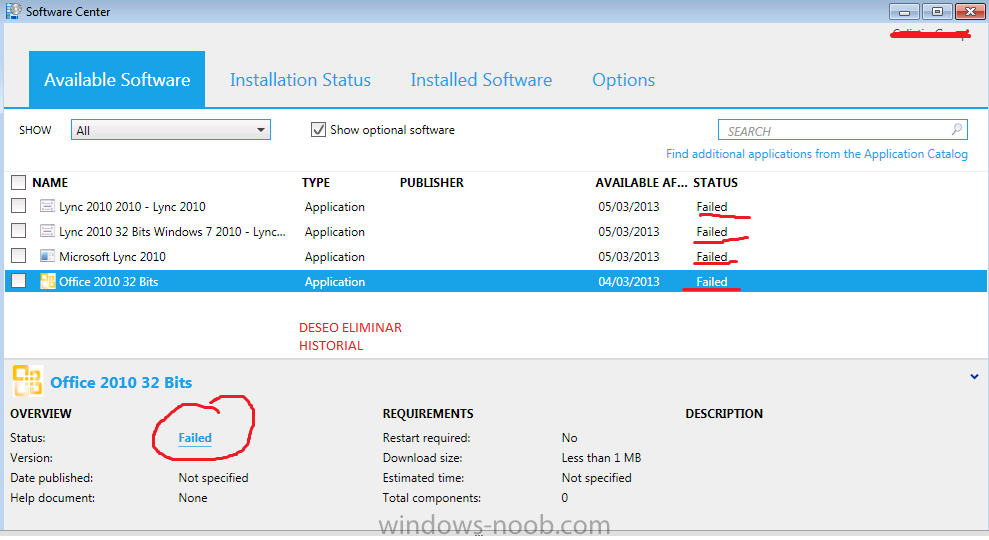989x540 pixels.
Task: Uncheck Show optional software
Action: pyautogui.click(x=319, y=129)
